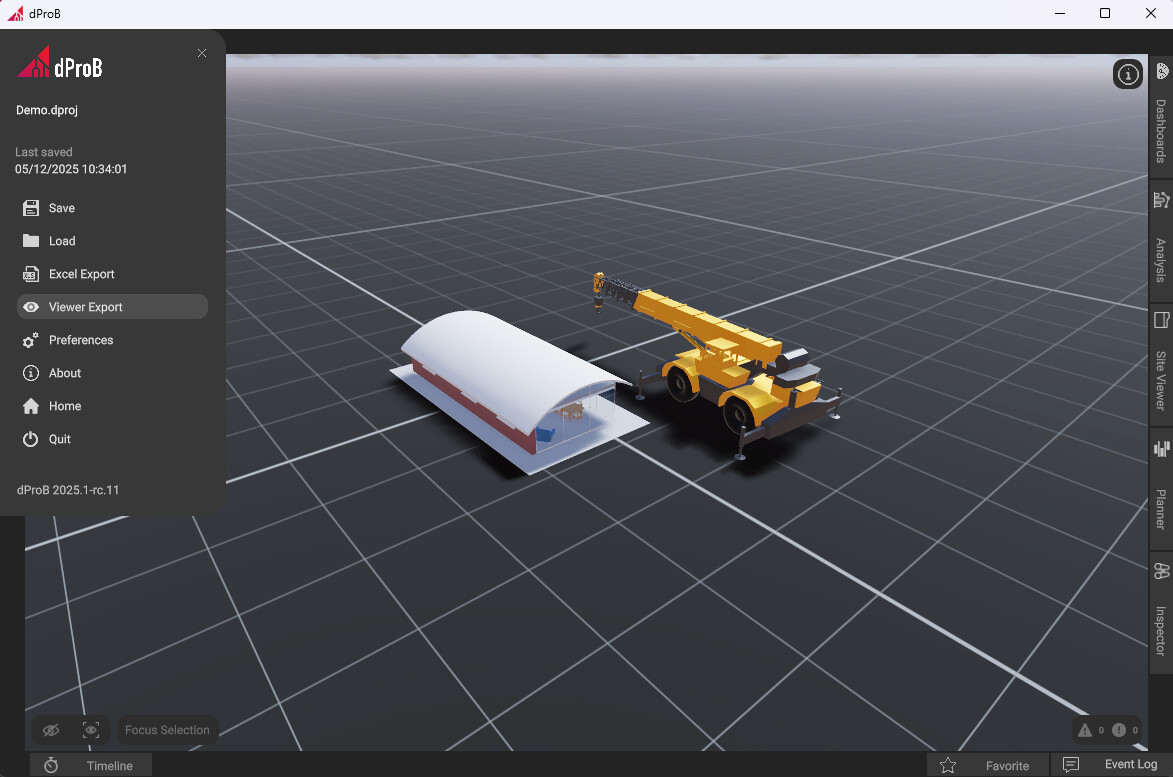
Task: Click the Save floppy disk icon
Action: click(31, 208)
